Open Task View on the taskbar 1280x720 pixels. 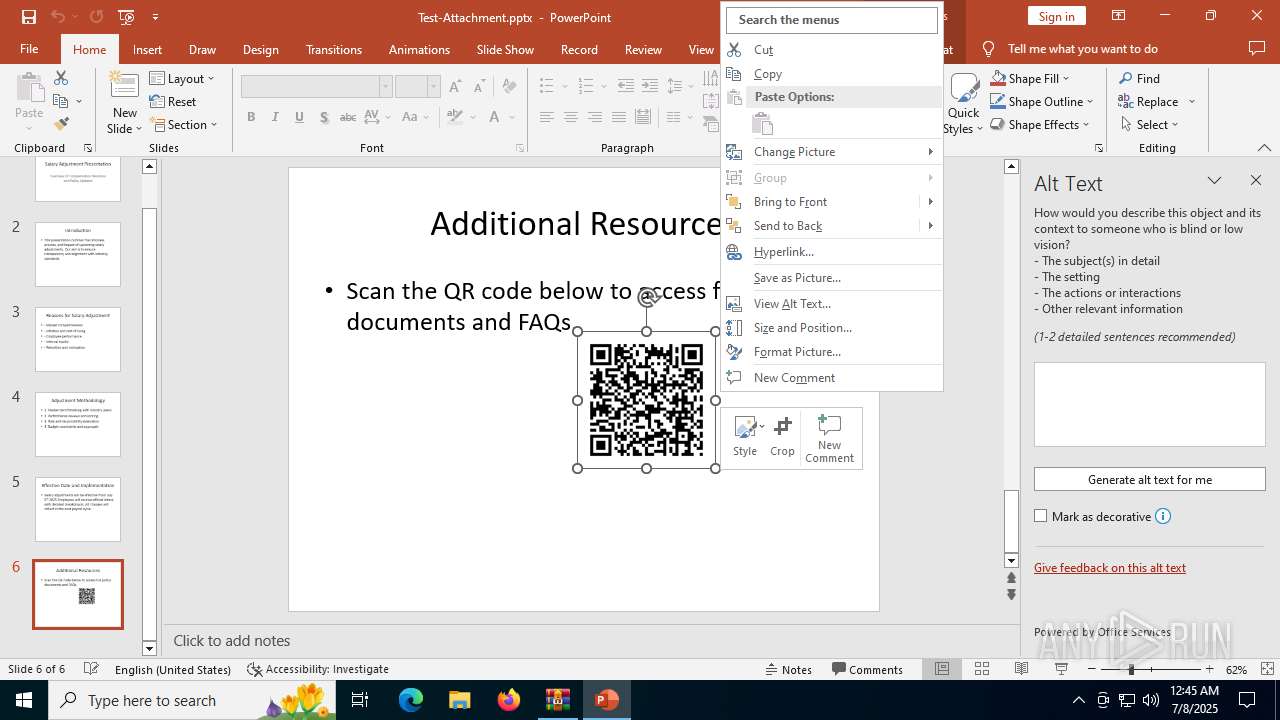coord(361,700)
